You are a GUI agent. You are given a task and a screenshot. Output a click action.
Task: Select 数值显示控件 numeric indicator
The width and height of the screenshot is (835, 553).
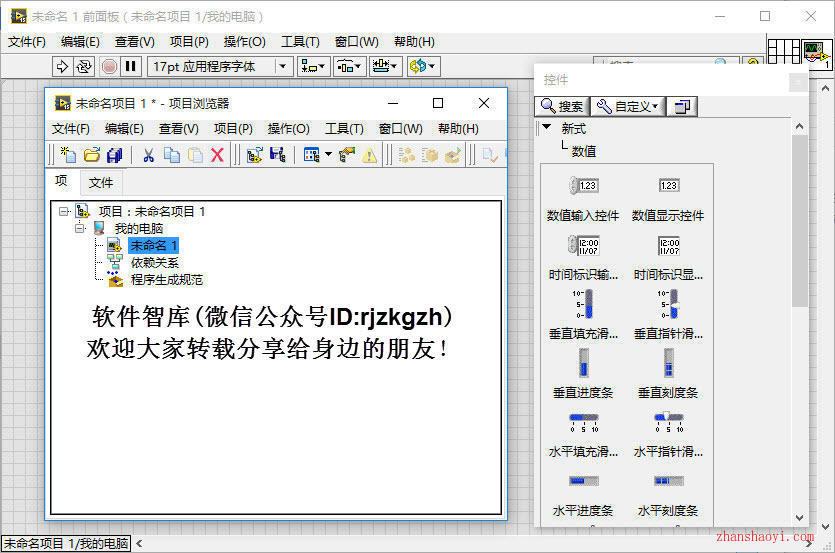(x=668, y=199)
